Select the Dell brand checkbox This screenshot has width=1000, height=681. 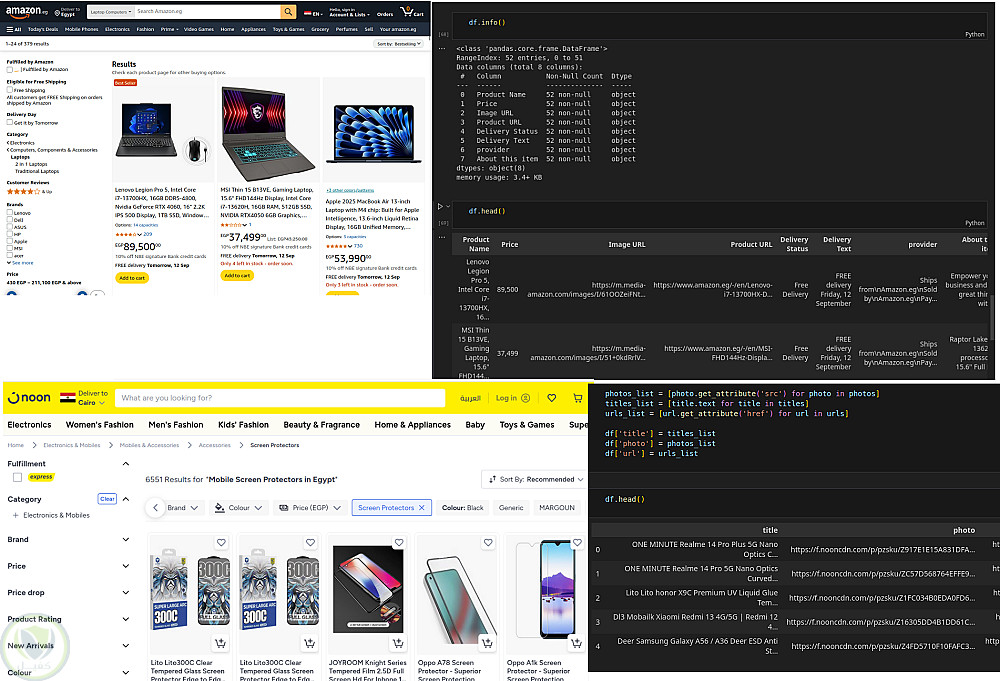pyautogui.click(x=10, y=220)
